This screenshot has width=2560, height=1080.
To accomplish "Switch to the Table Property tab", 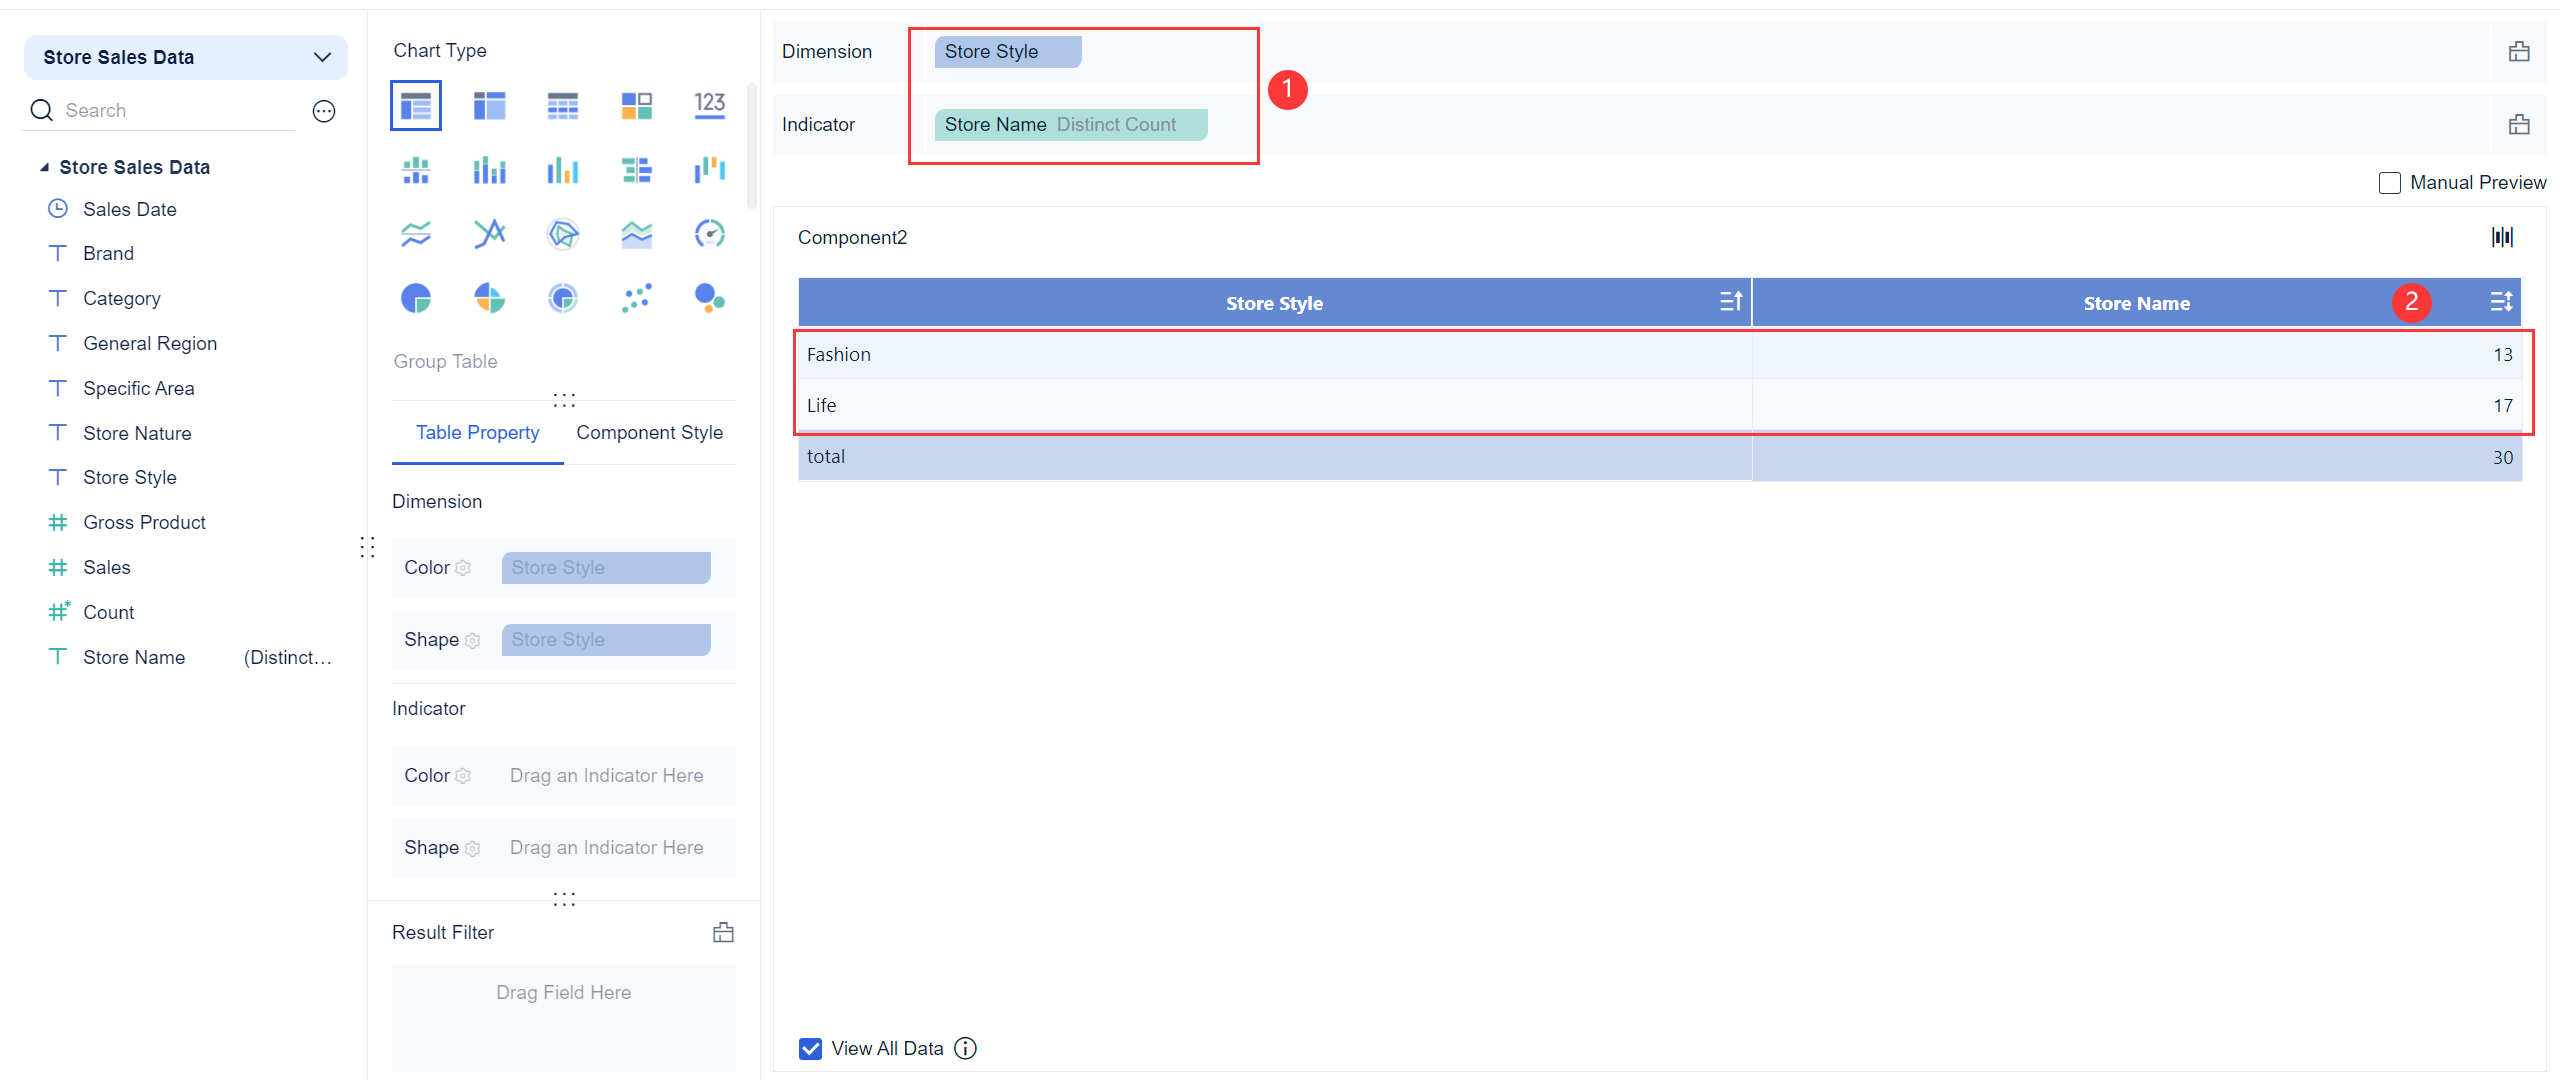I will point(477,432).
